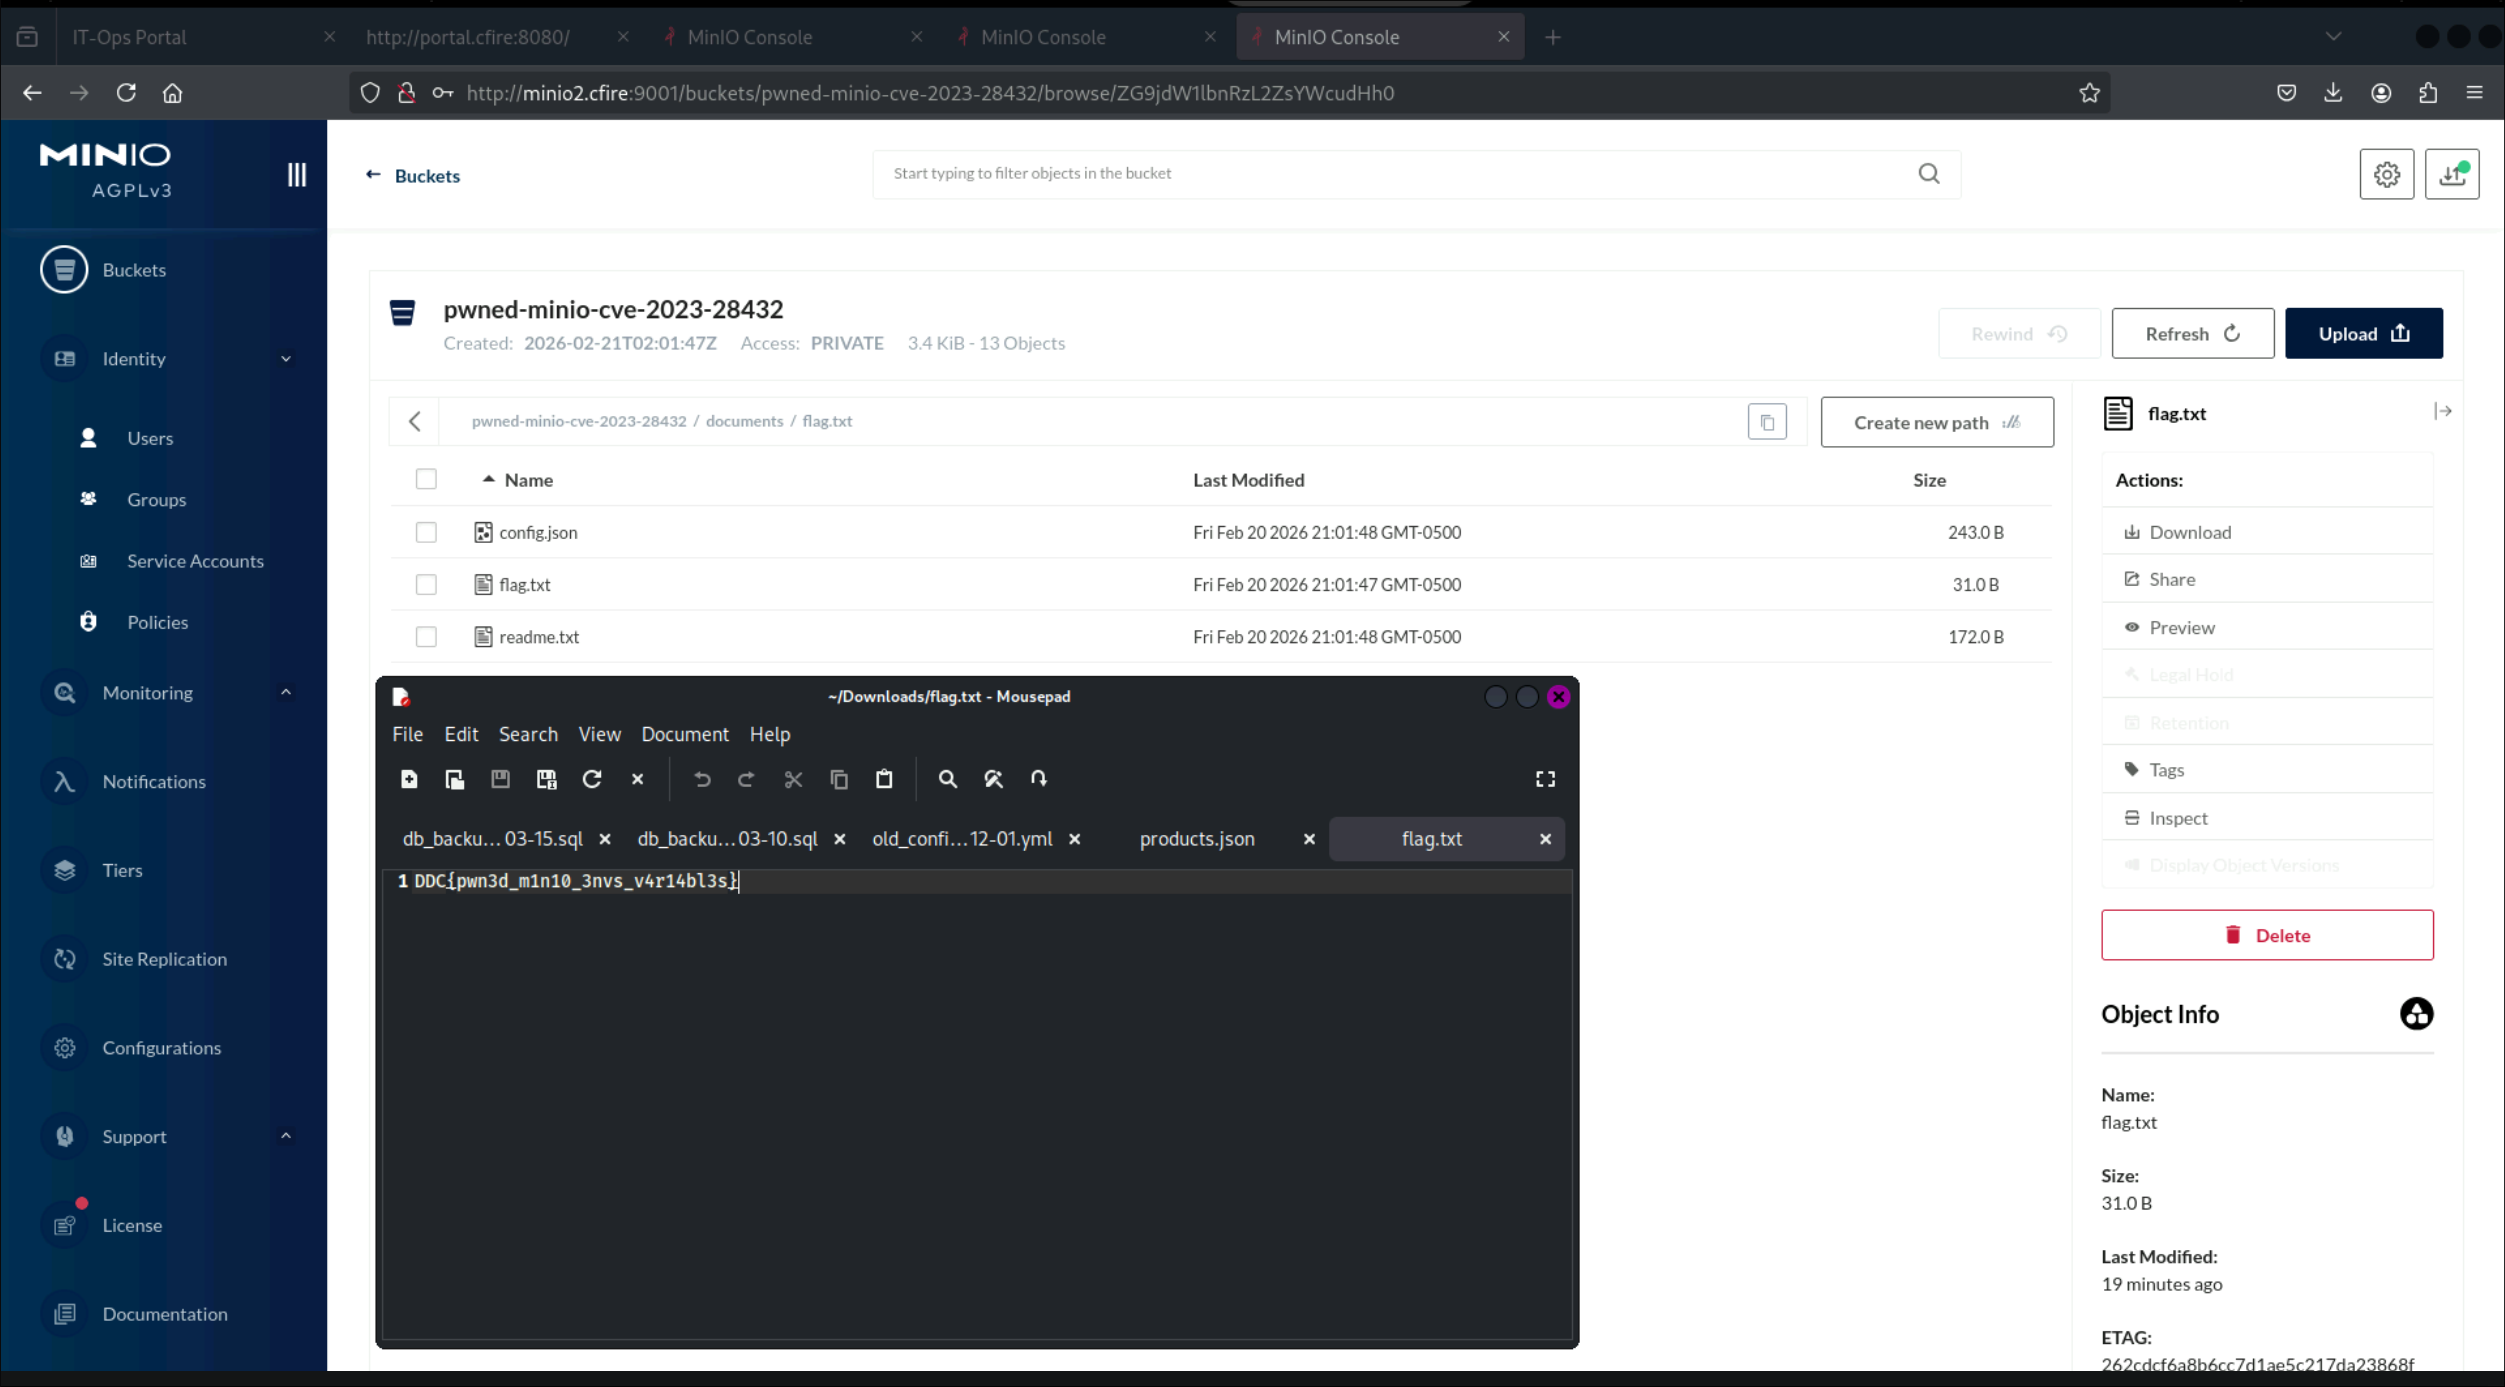
Task: Copy the object path with clipboard icon
Action: 1767,422
